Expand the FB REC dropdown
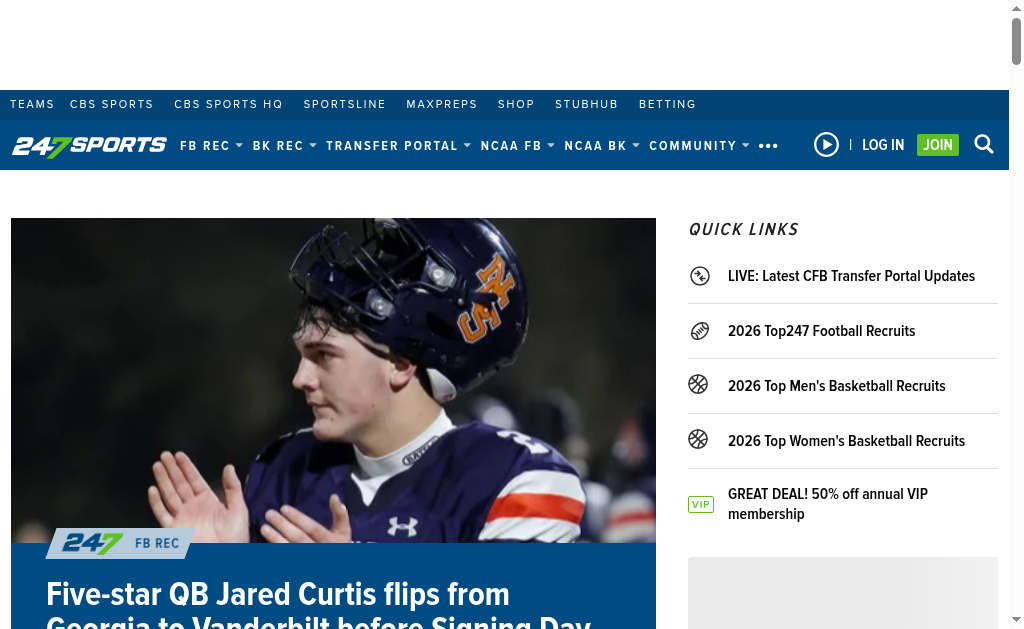1024x629 pixels. tap(211, 146)
